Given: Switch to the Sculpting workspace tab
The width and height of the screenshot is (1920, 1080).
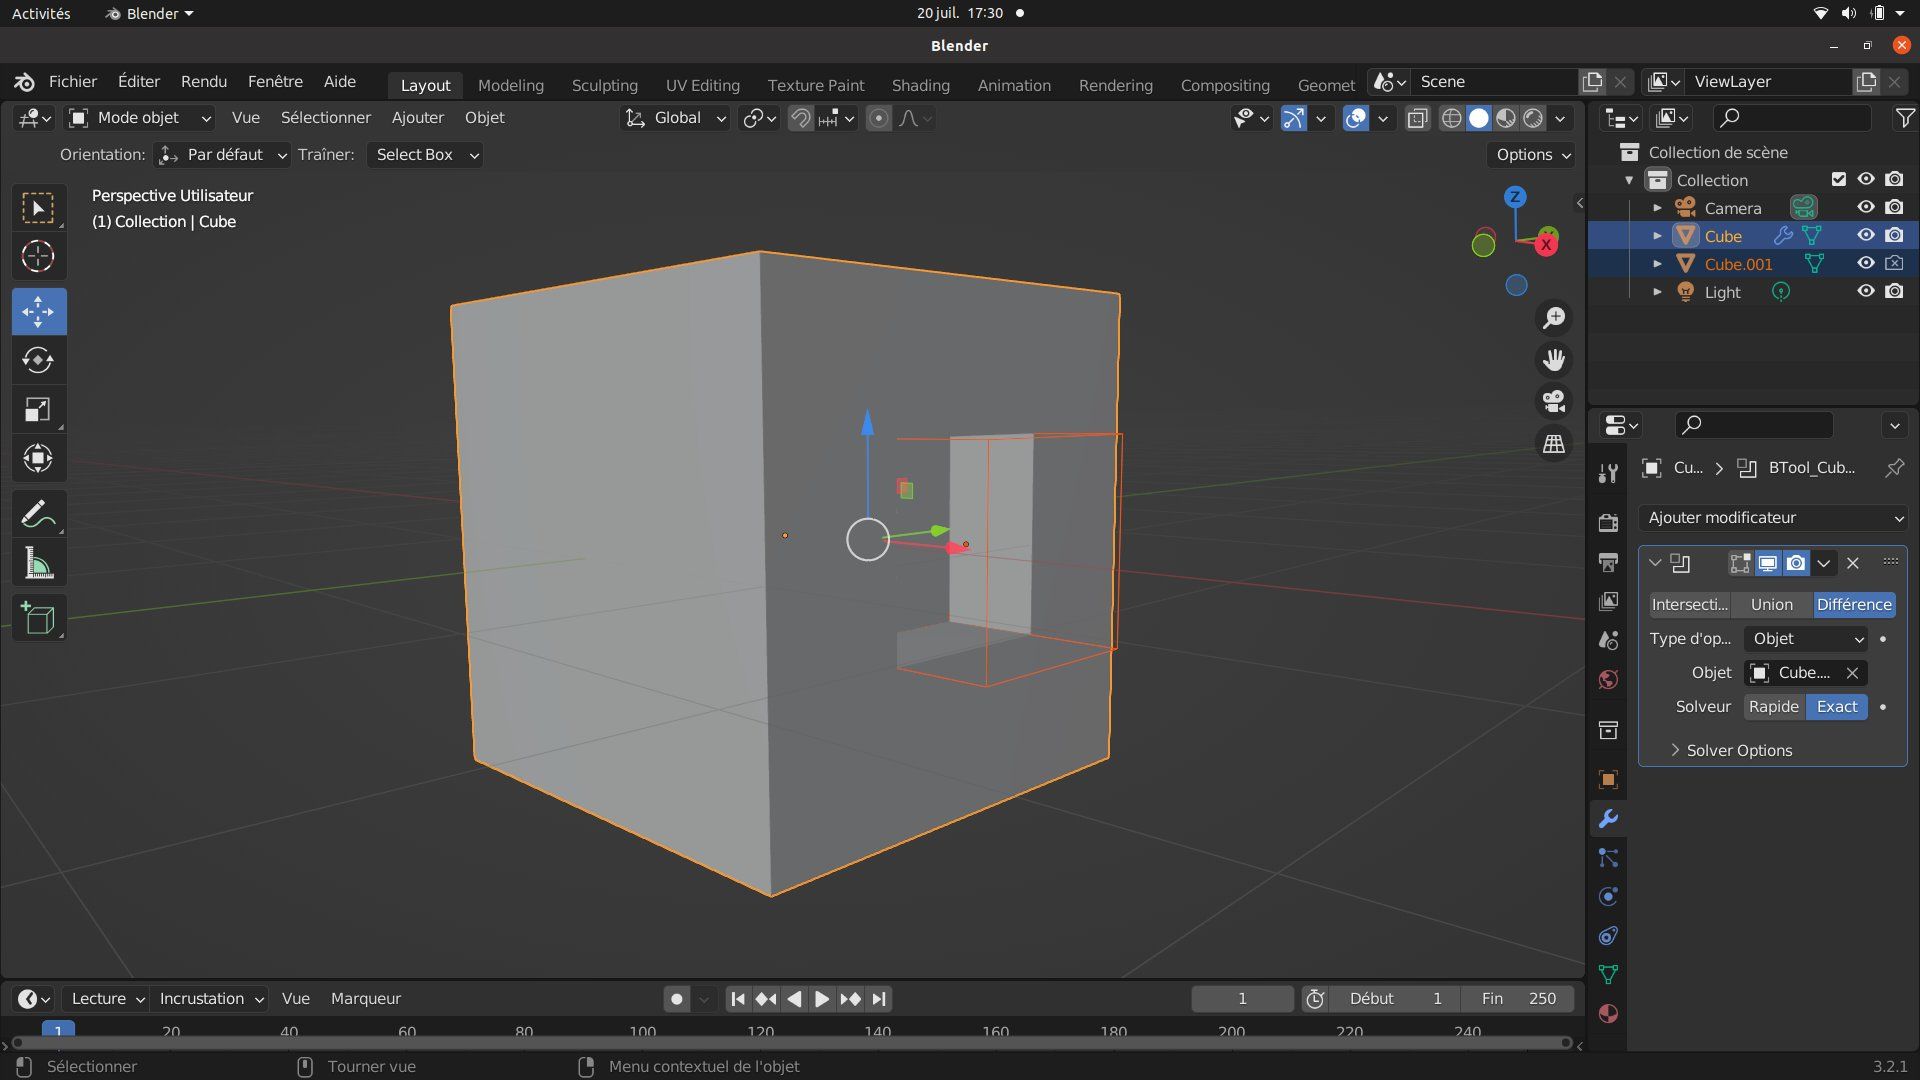Looking at the screenshot, I should (x=605, y=85).
